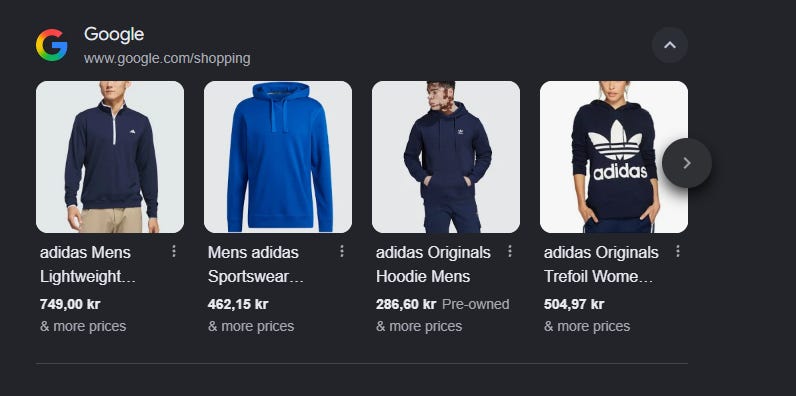Viewport: 796px width, 396px height.
Task: Open the navy hoodie tracksuit image
Action: [x=446, y=157]
